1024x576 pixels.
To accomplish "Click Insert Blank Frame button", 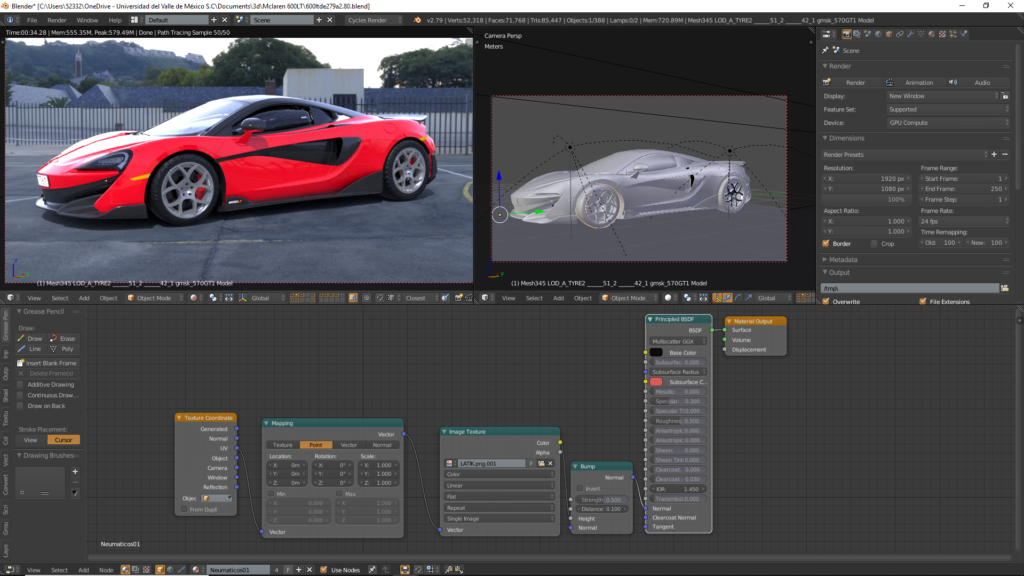I will coord(48,362).
